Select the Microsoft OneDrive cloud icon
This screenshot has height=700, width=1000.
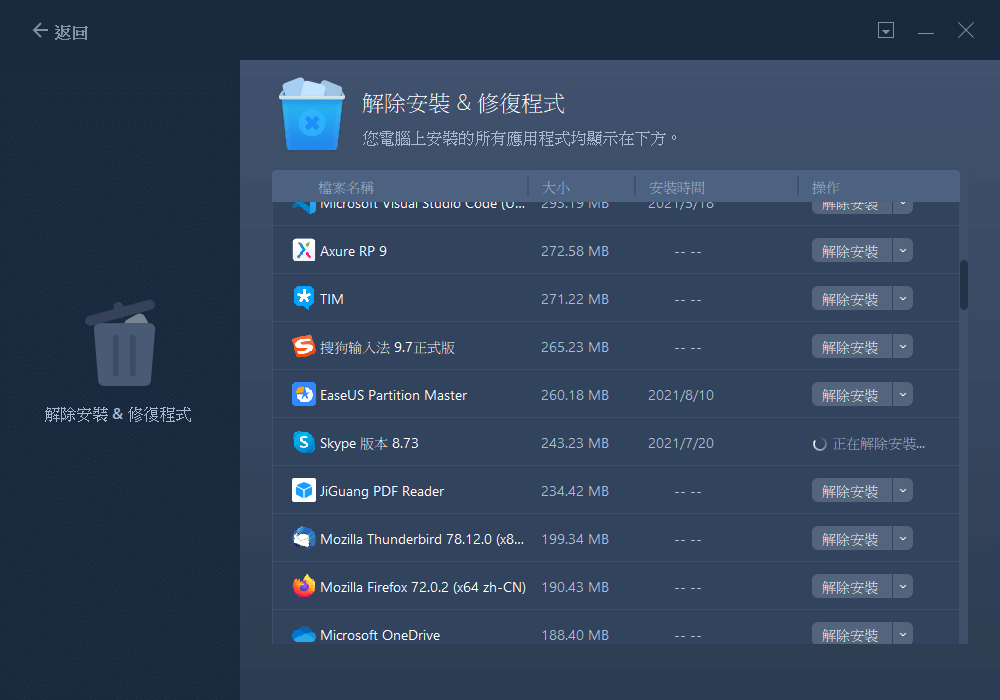point(303,634)
